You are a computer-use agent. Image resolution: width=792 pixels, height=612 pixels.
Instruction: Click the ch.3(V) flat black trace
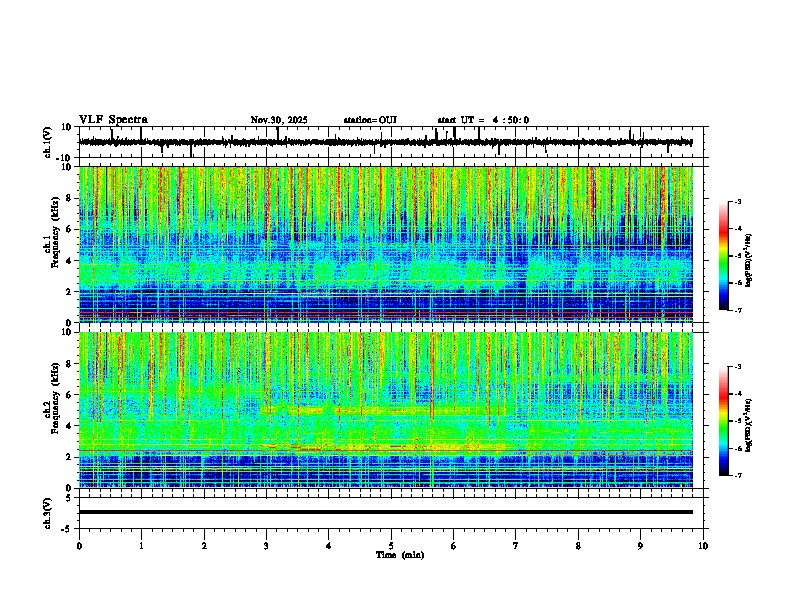click(x=386, y=512)
